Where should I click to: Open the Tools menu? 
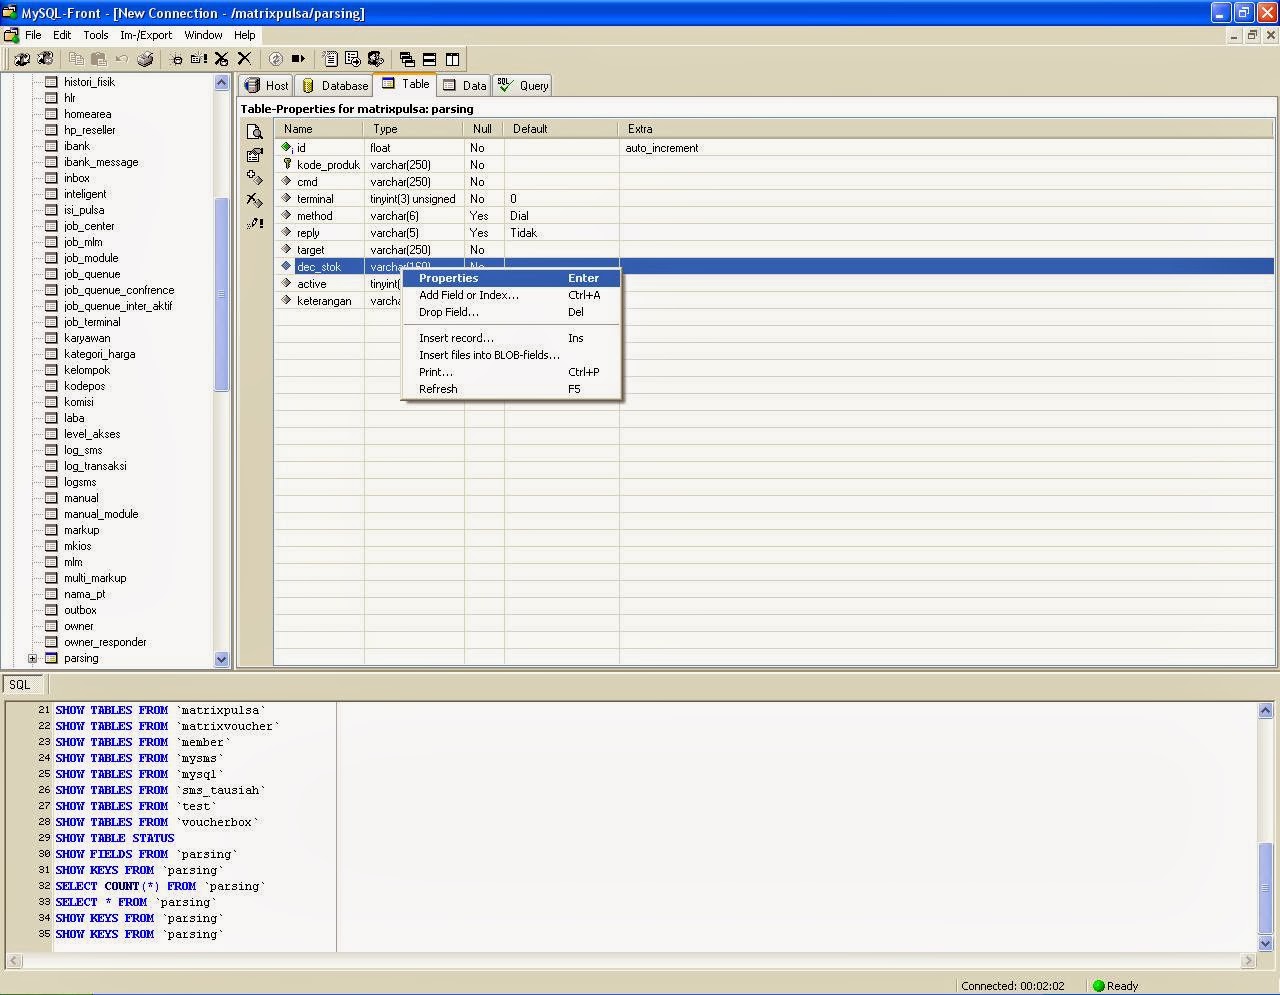pyautogui.click(x=96, y=35)
